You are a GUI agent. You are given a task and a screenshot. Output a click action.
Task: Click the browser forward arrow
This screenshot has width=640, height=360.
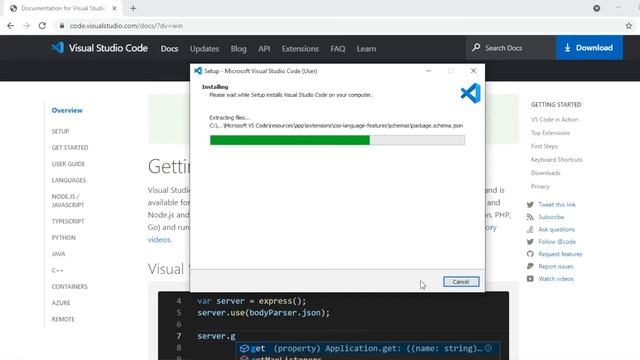click(x=27, y=26)
